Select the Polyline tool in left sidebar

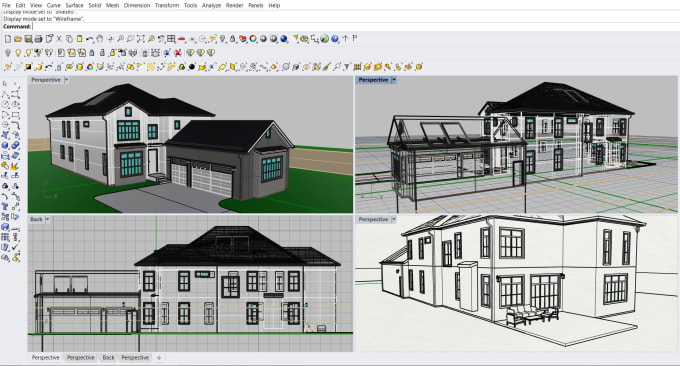(6, 94)
